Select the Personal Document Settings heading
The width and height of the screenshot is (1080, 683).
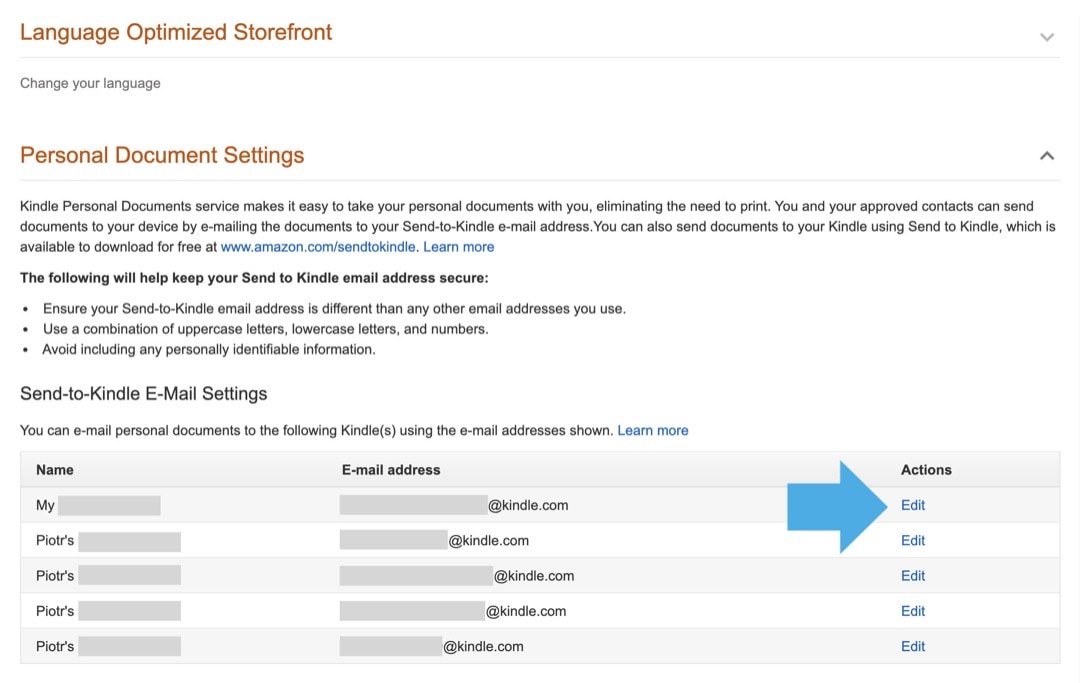pyautogui.click(x=162, y=155)
